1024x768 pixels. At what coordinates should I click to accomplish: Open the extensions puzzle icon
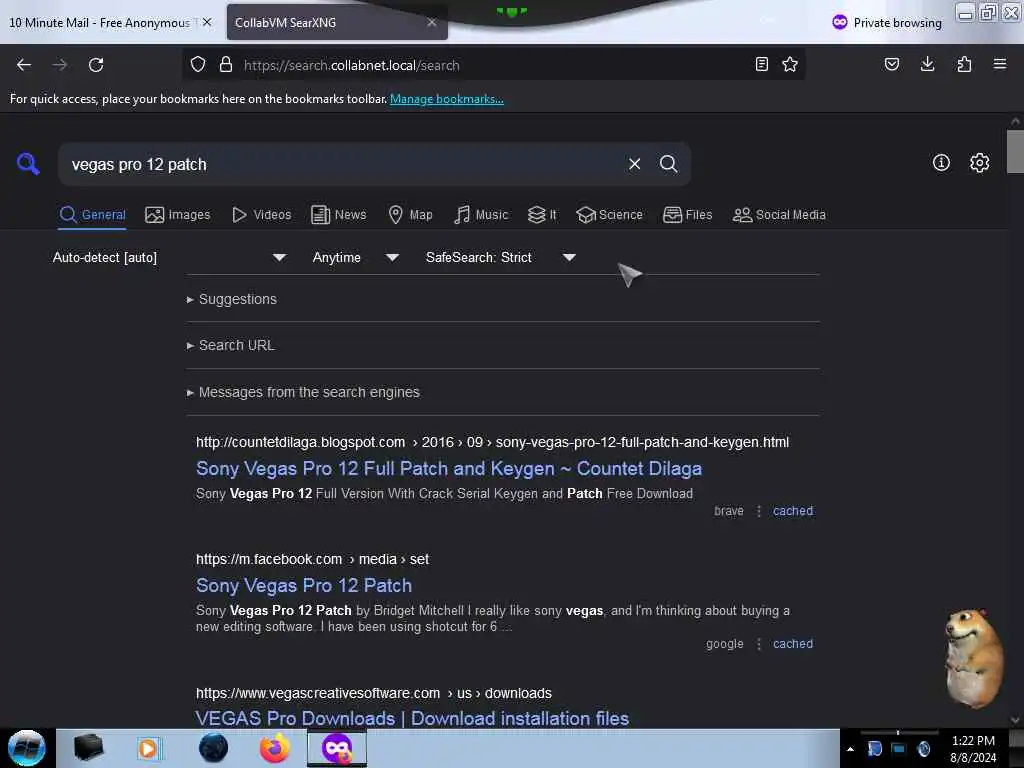click(x=964, y=65)
